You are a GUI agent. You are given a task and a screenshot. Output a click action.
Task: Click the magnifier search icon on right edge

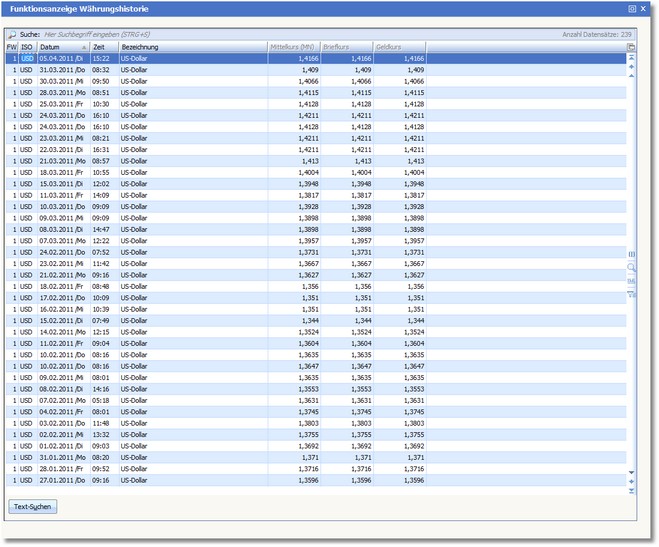coord(631,268)
